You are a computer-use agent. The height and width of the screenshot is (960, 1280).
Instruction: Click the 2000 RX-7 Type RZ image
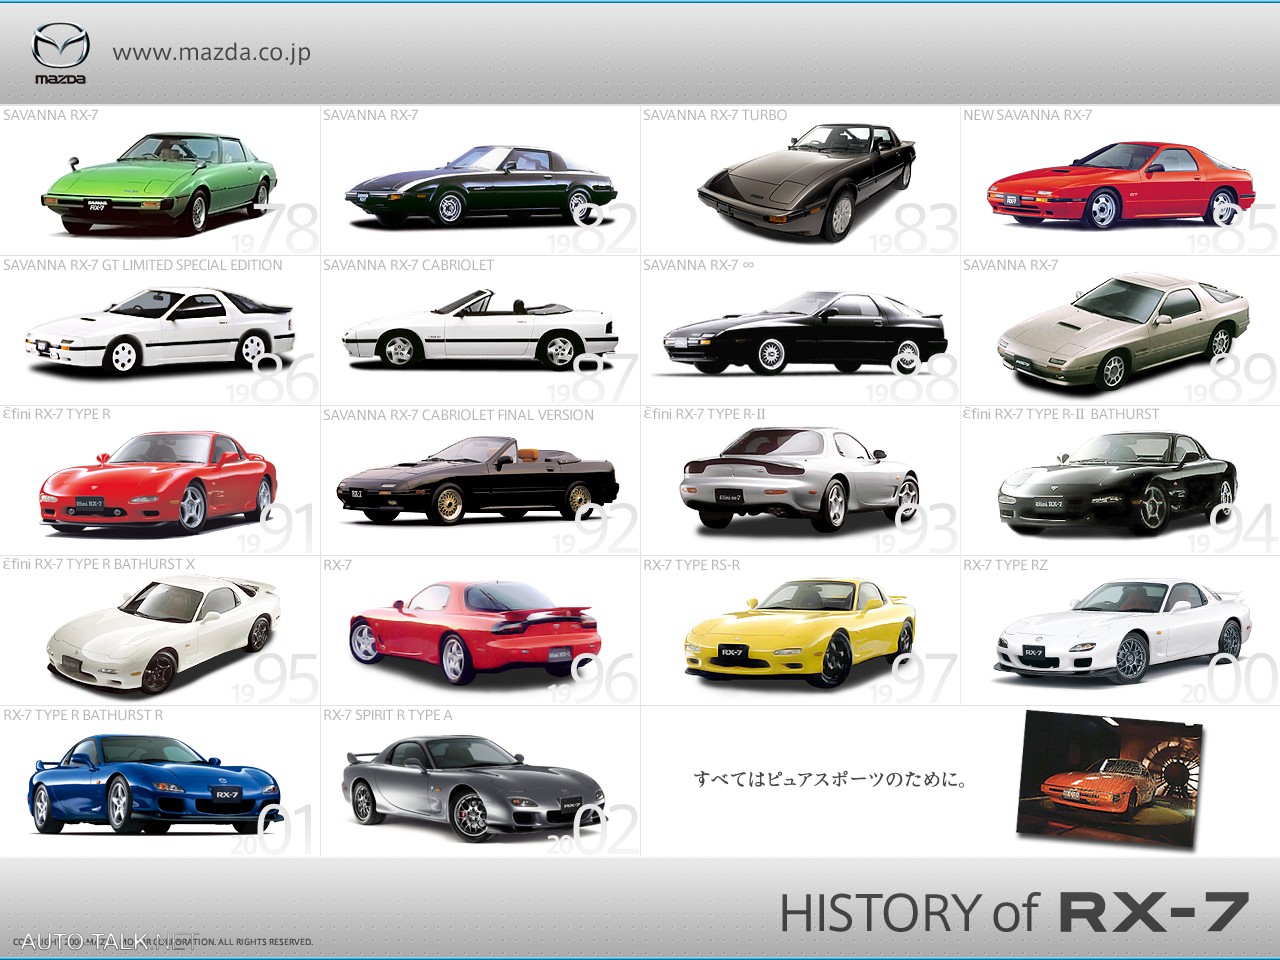1115,630
